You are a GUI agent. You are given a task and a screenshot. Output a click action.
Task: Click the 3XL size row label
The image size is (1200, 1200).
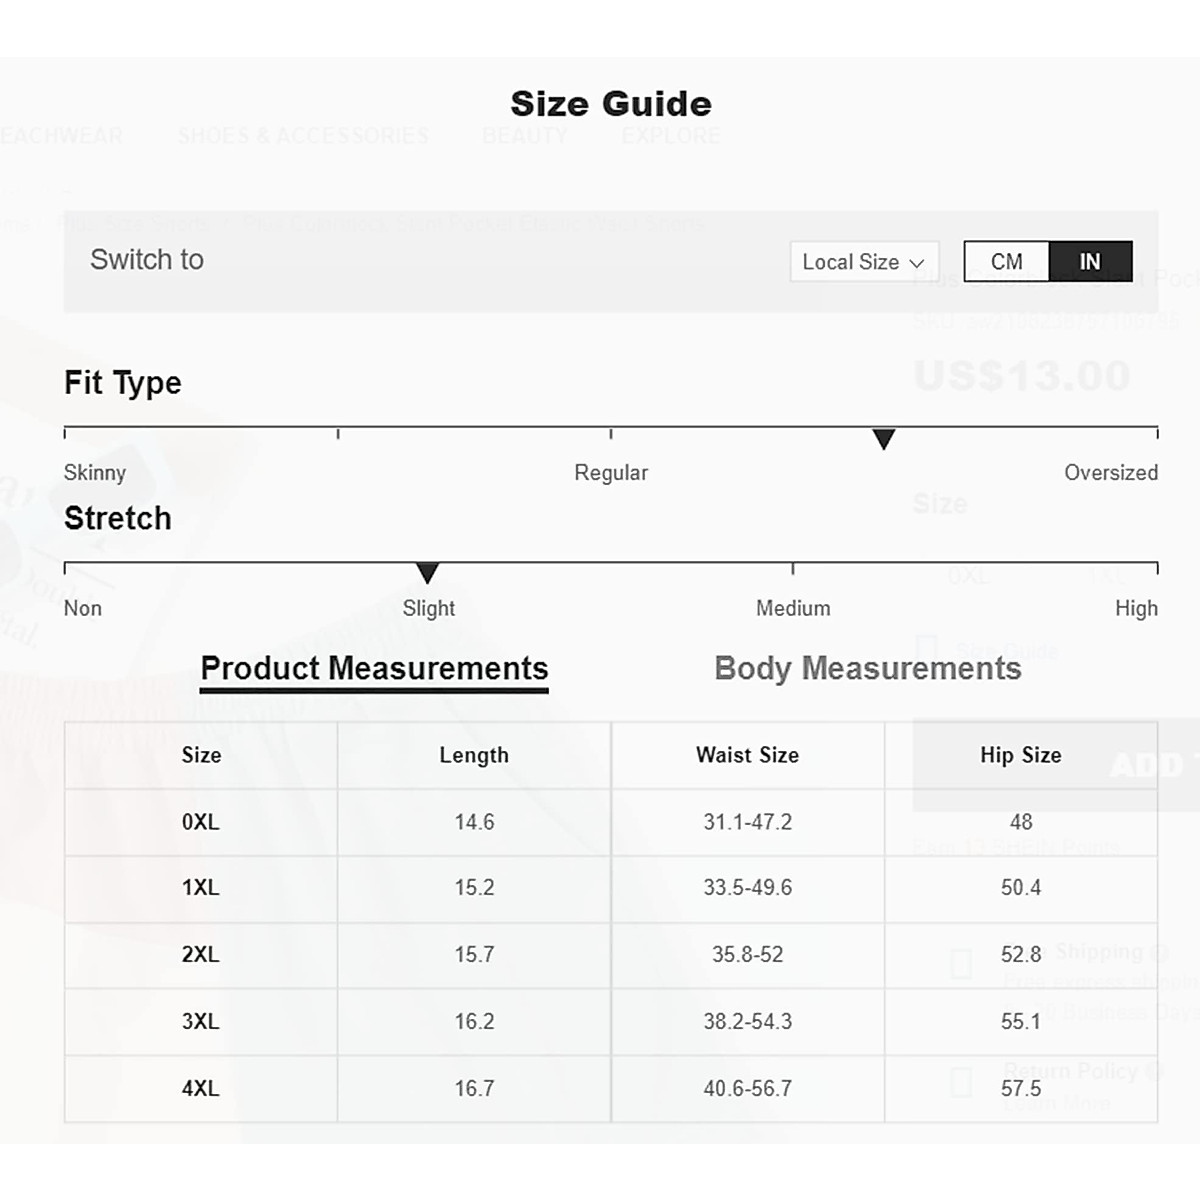(201, 1022)
